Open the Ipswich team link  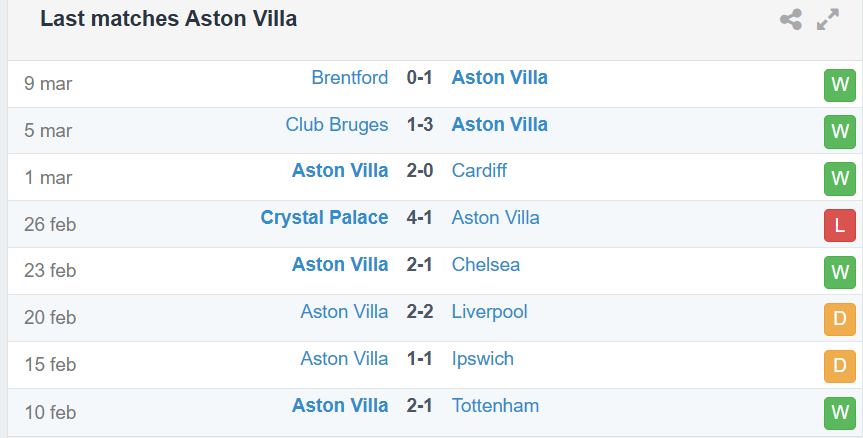tap(483, 359)
